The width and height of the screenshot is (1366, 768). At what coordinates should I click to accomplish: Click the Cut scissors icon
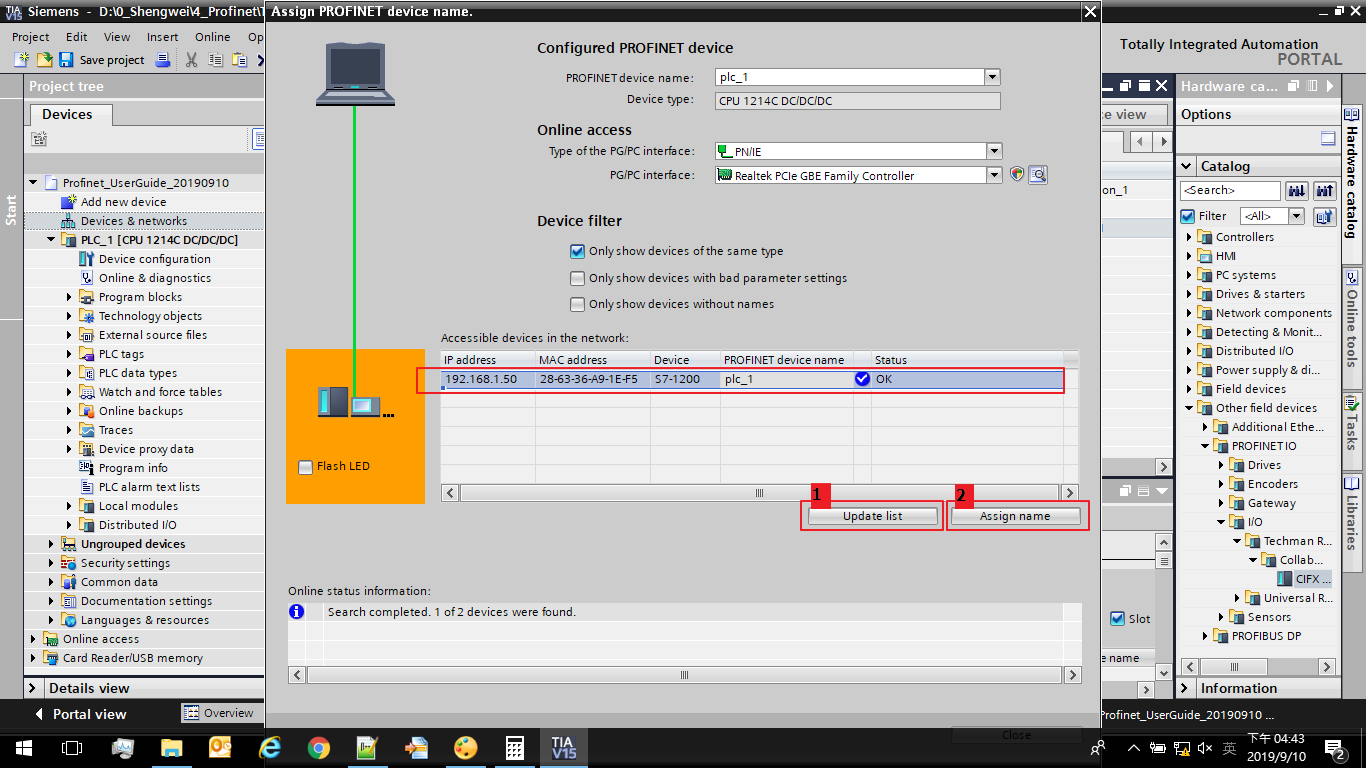point(192,60)
